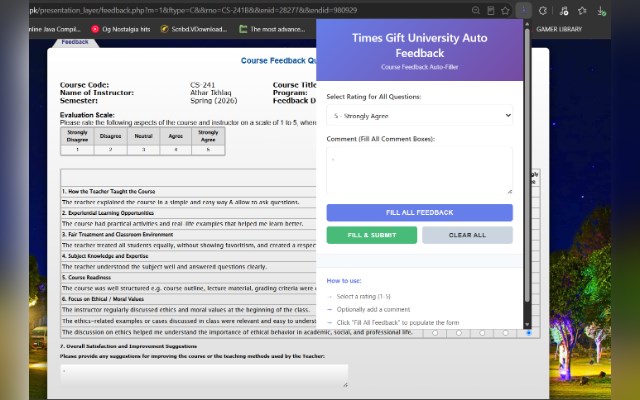
Task: Click the 'How to use:' heading
Action: click(344, 281)
